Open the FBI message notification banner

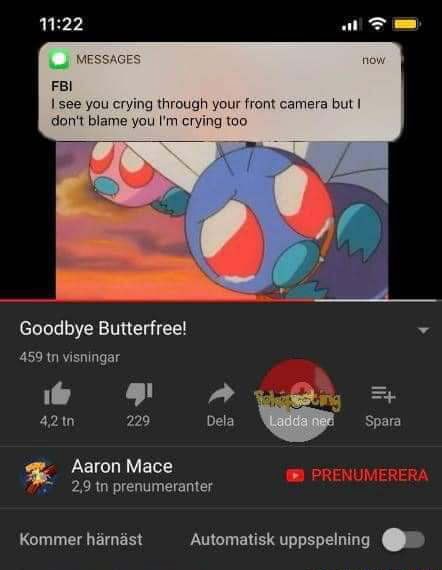tap(221, 92)
